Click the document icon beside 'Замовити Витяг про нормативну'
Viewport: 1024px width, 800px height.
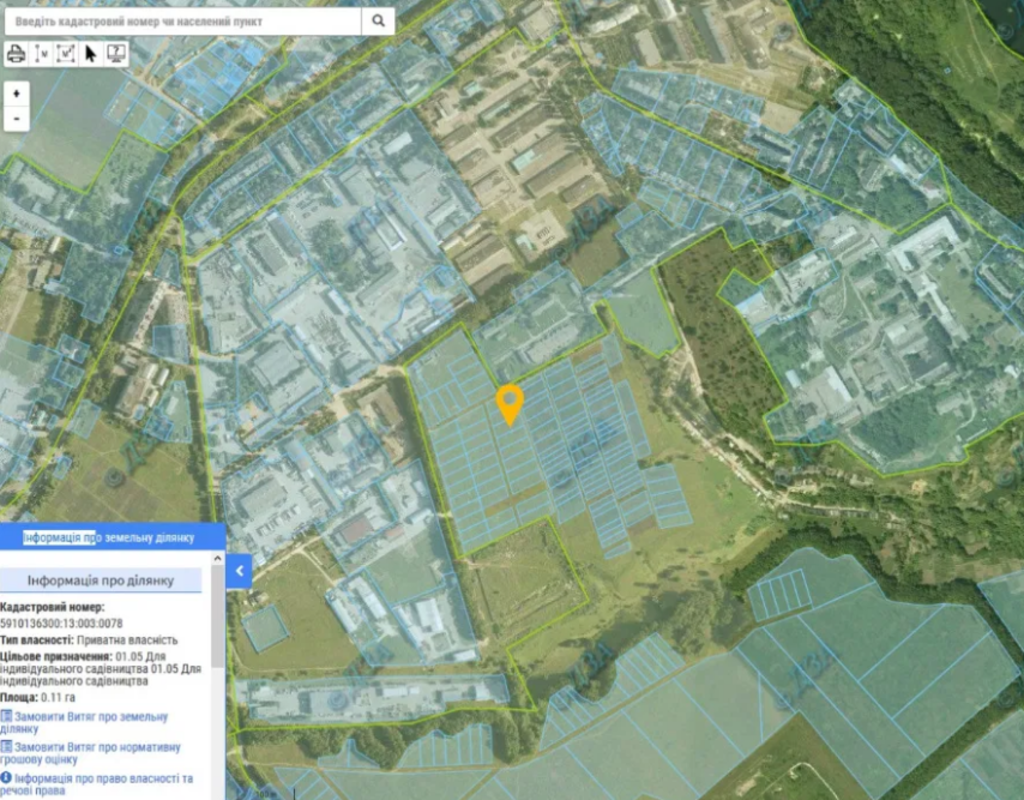[6, 747]
